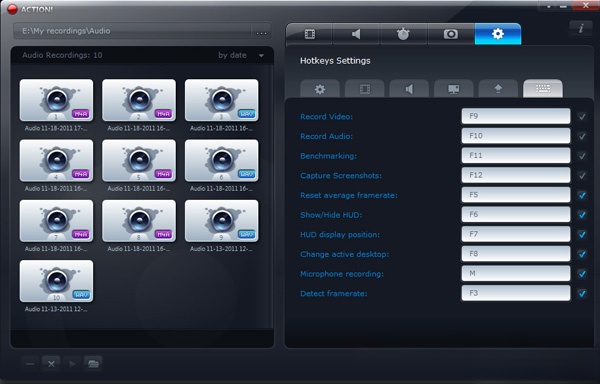
Task: Select audio recording thumbnail 10 WAV
Action: pos(56,281)
